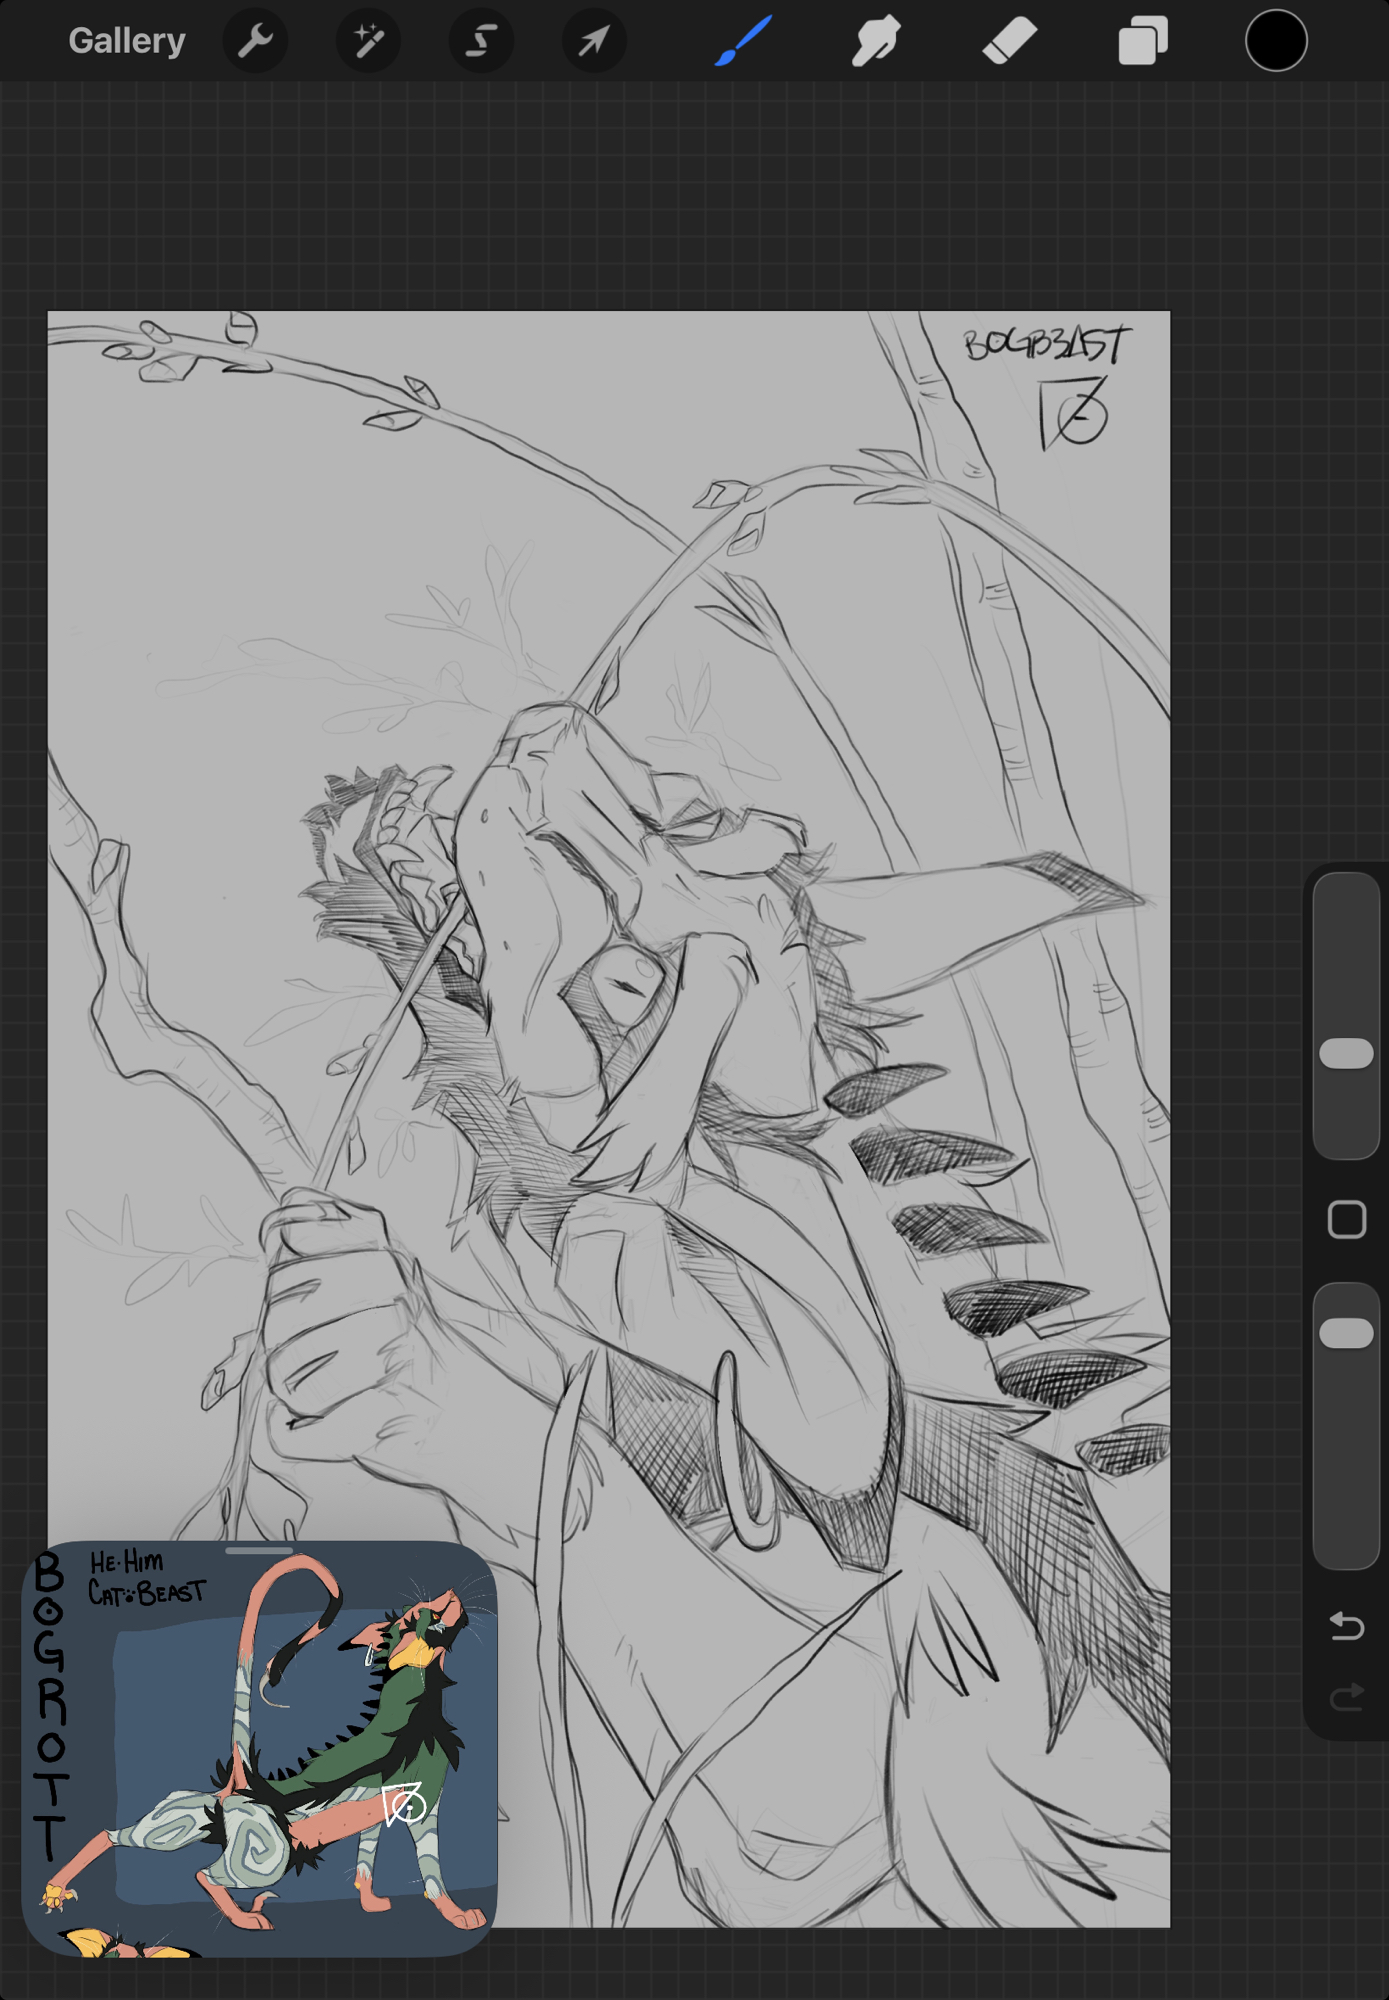Image resolution: width=1389 pixels, height=2000 pixels.
Task: Tap the creature's eye in the sketch
Action: [628, 978]
